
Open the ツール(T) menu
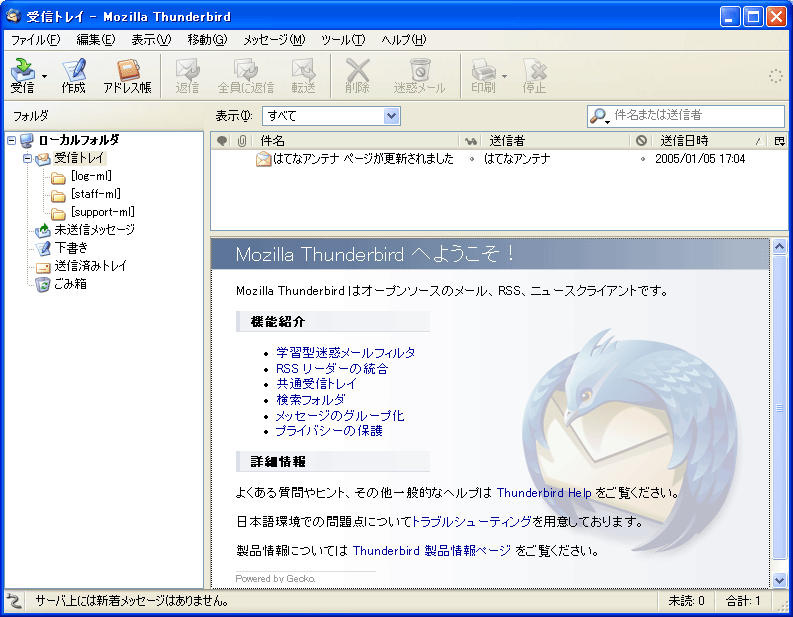coord(343,40)
